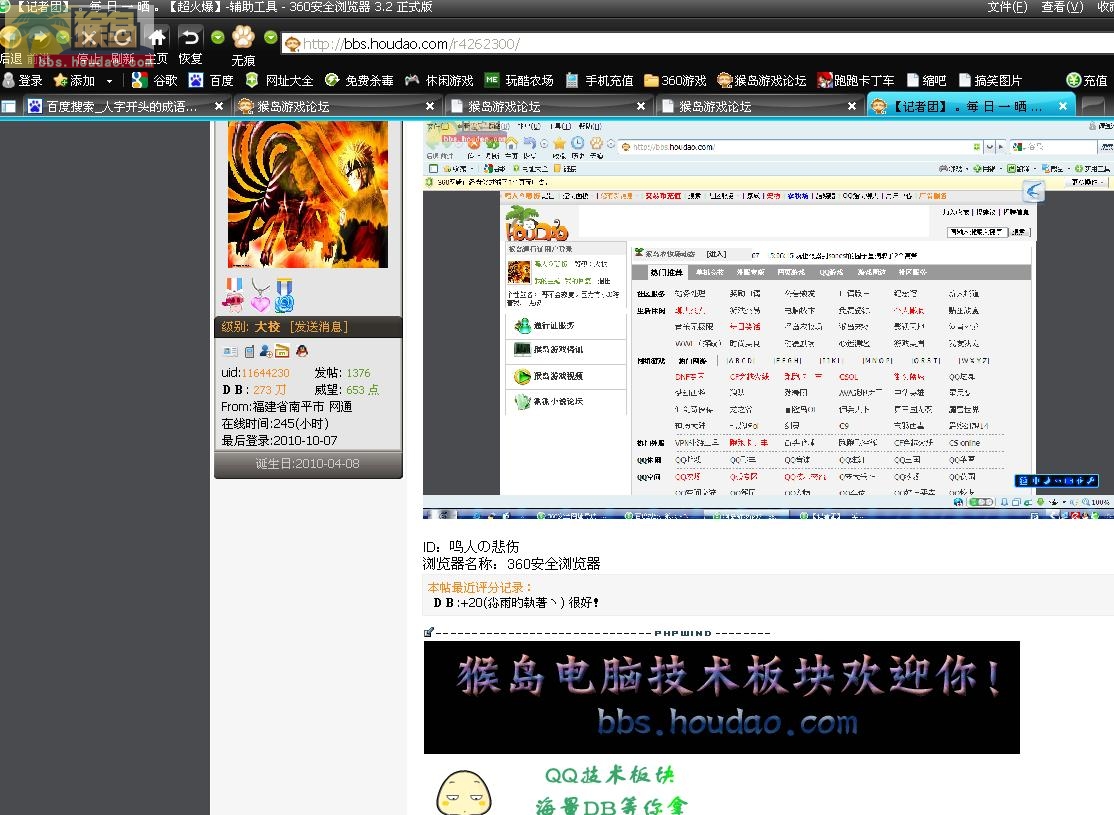This screenshot has height=815, width=1114.
Task: Open the 文件(F) menu
Action: pos(1007,7)
